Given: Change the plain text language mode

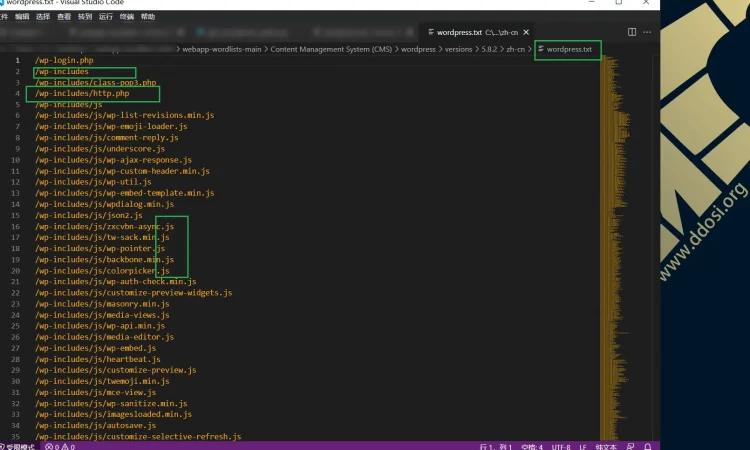Looking at the screenshot, I should [606, 447].
